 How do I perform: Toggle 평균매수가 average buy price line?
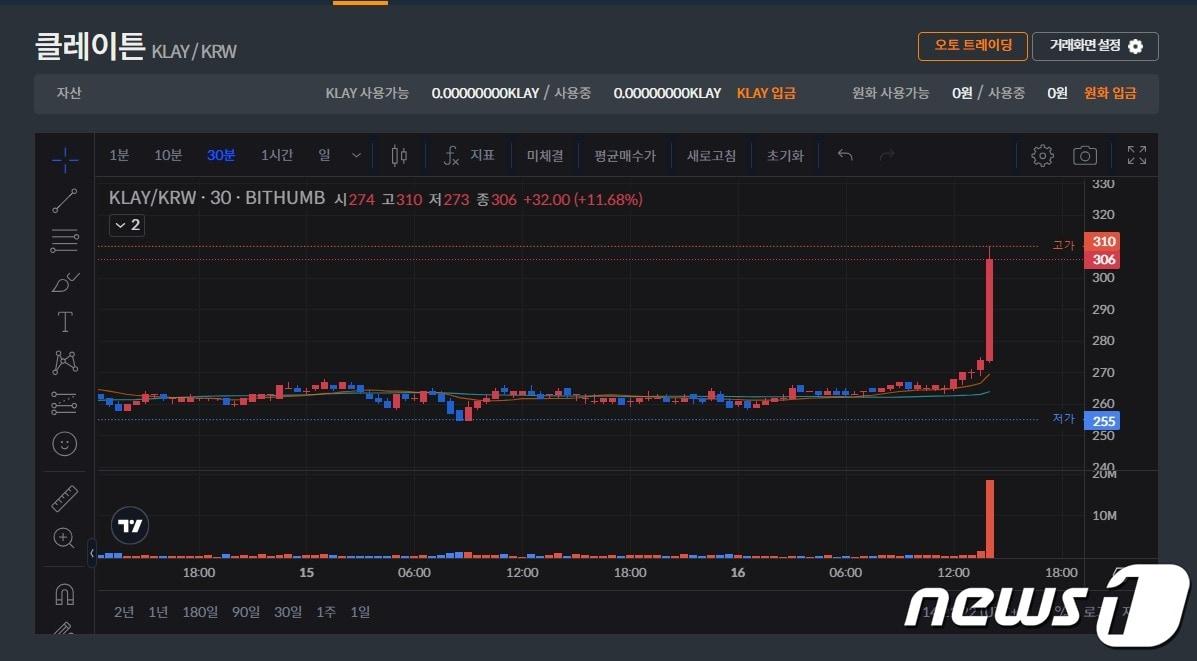coord(625,156)
